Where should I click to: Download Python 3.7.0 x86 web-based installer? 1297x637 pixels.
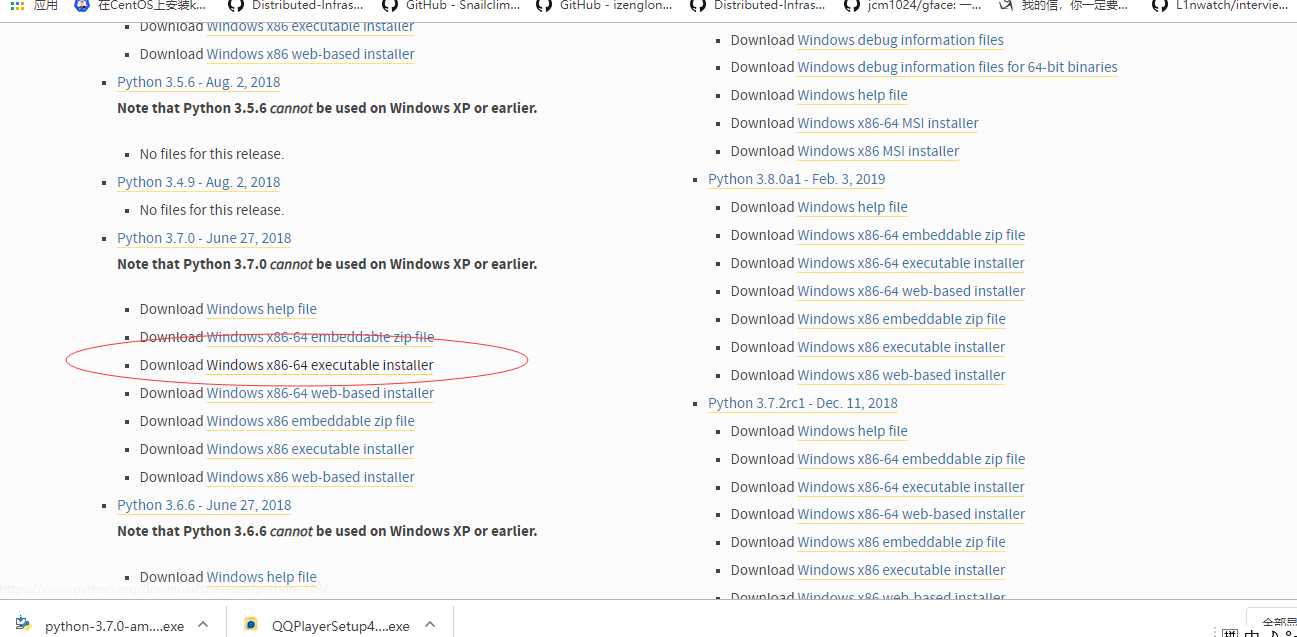pos(311,477)
